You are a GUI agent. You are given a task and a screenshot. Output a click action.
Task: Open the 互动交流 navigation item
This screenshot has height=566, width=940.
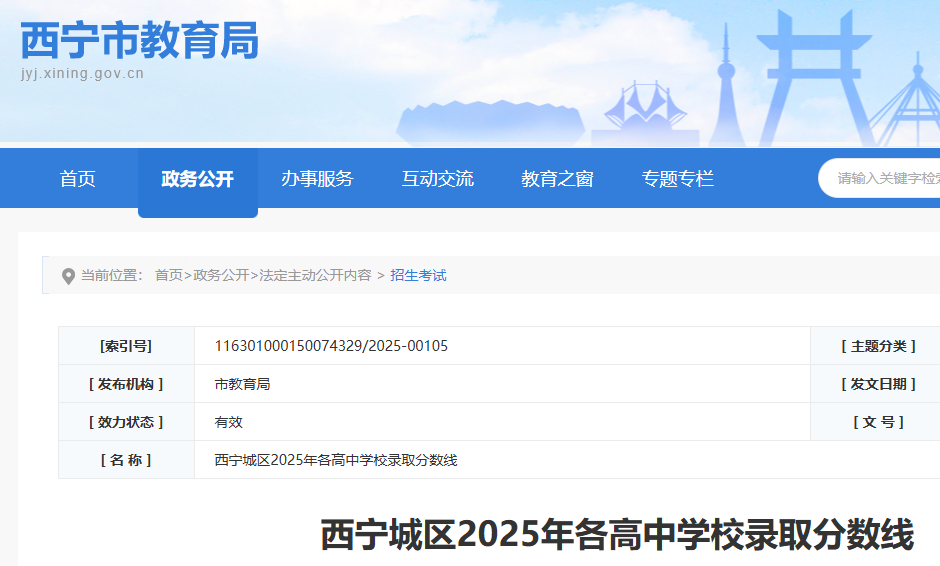coord(437,179)
